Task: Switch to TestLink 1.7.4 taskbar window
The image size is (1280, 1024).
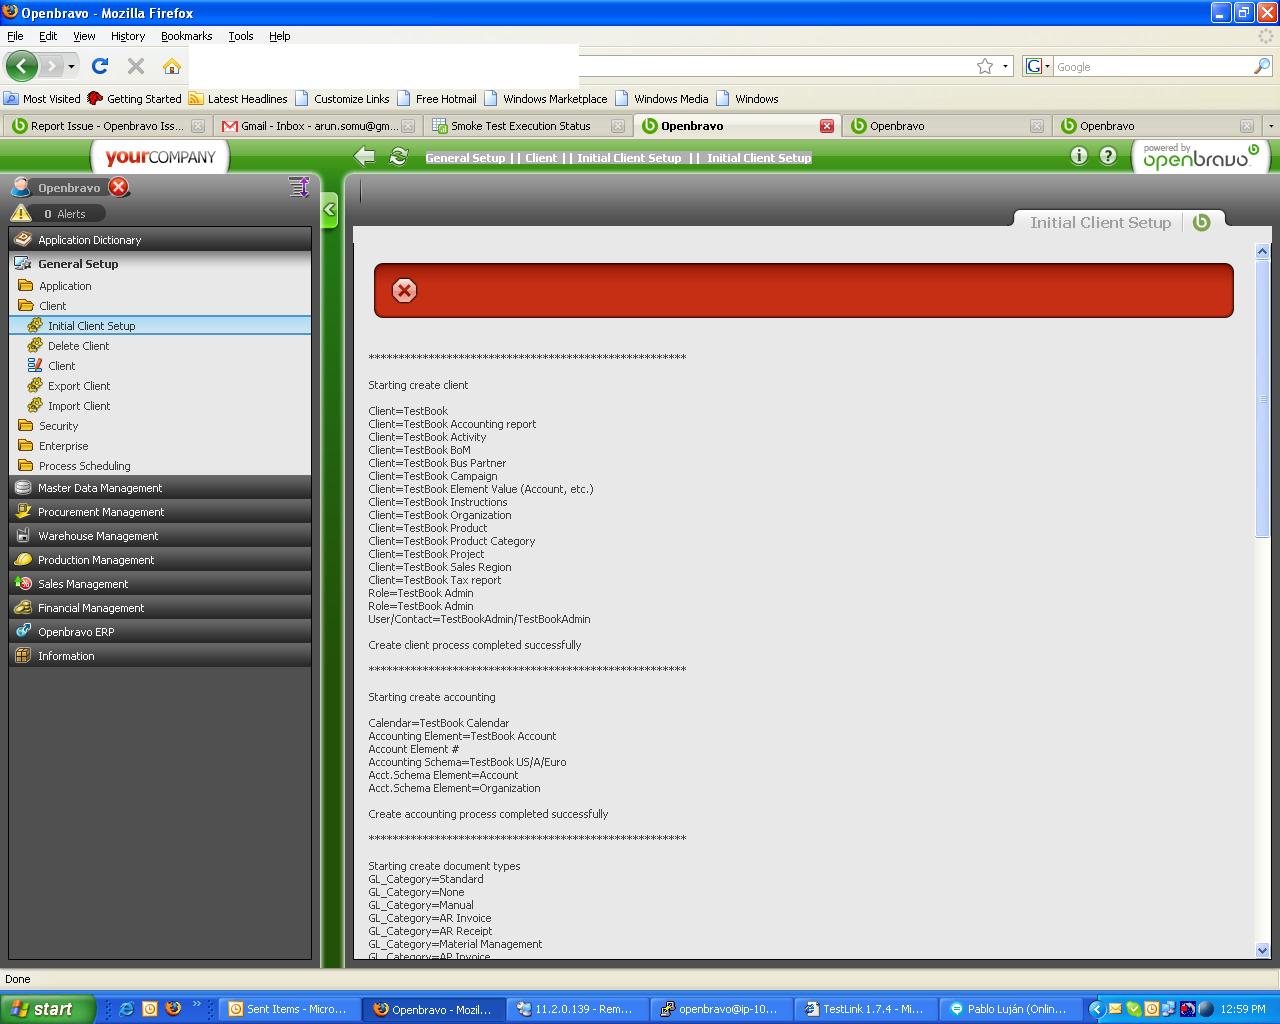Action: (x=865, y=1009)
